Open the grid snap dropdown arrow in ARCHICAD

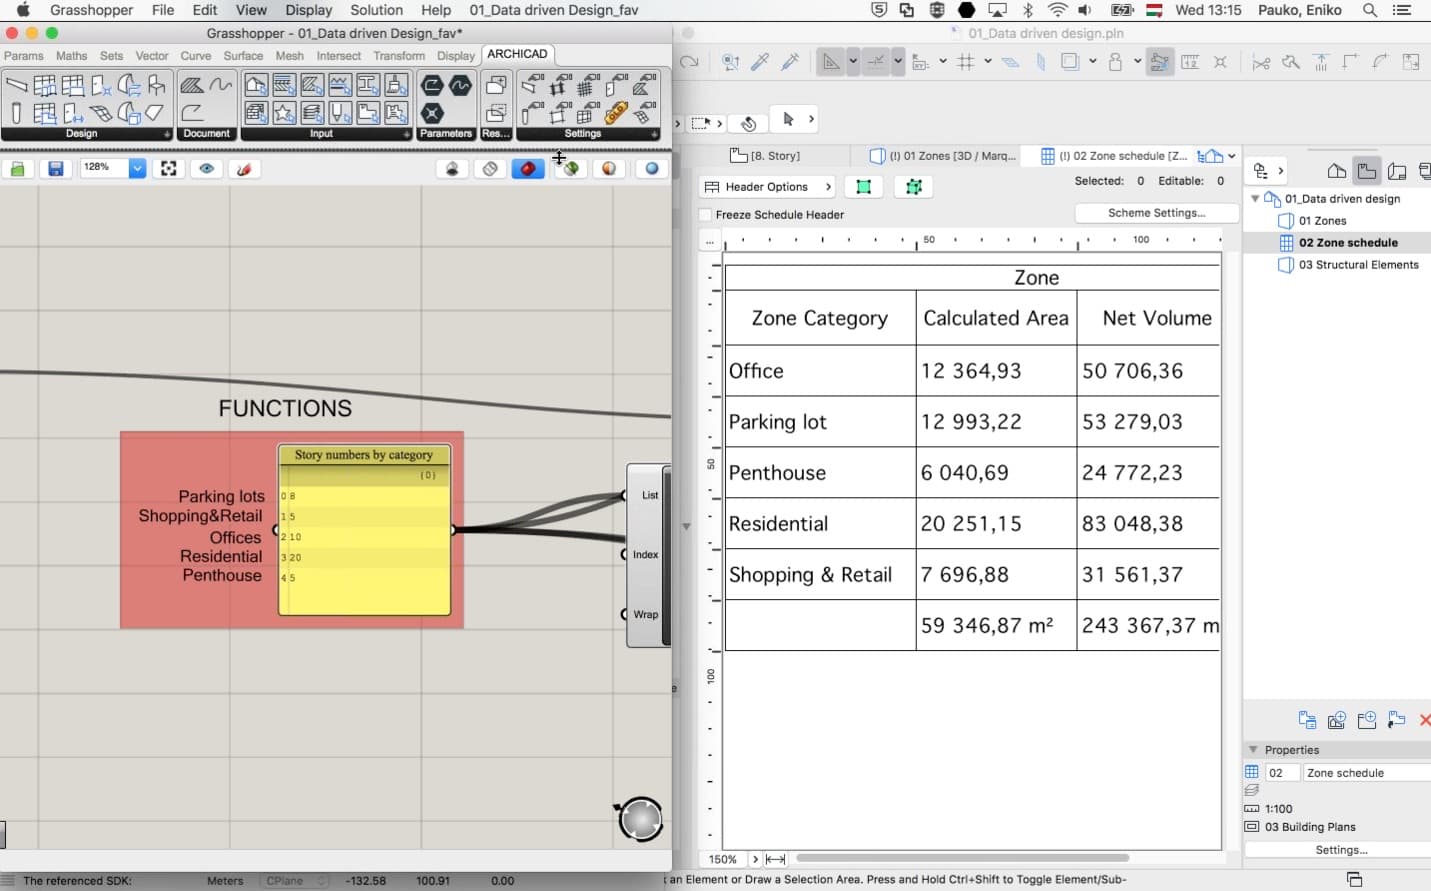[x=988, y=62]
